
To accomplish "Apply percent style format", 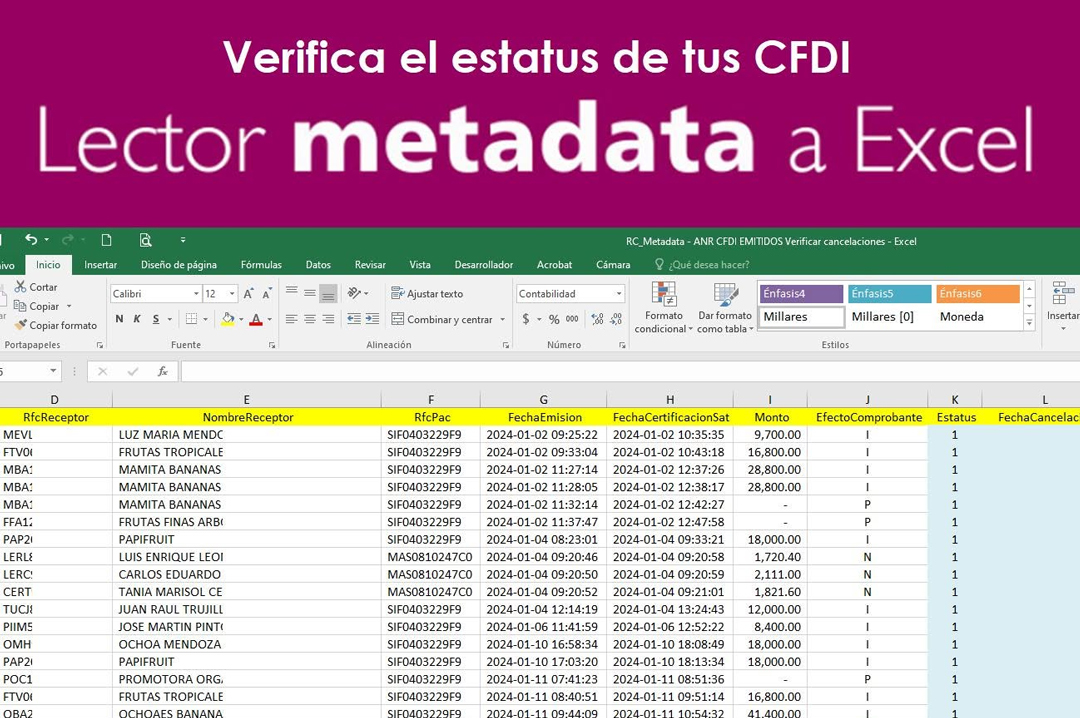I will coord(554,319).
